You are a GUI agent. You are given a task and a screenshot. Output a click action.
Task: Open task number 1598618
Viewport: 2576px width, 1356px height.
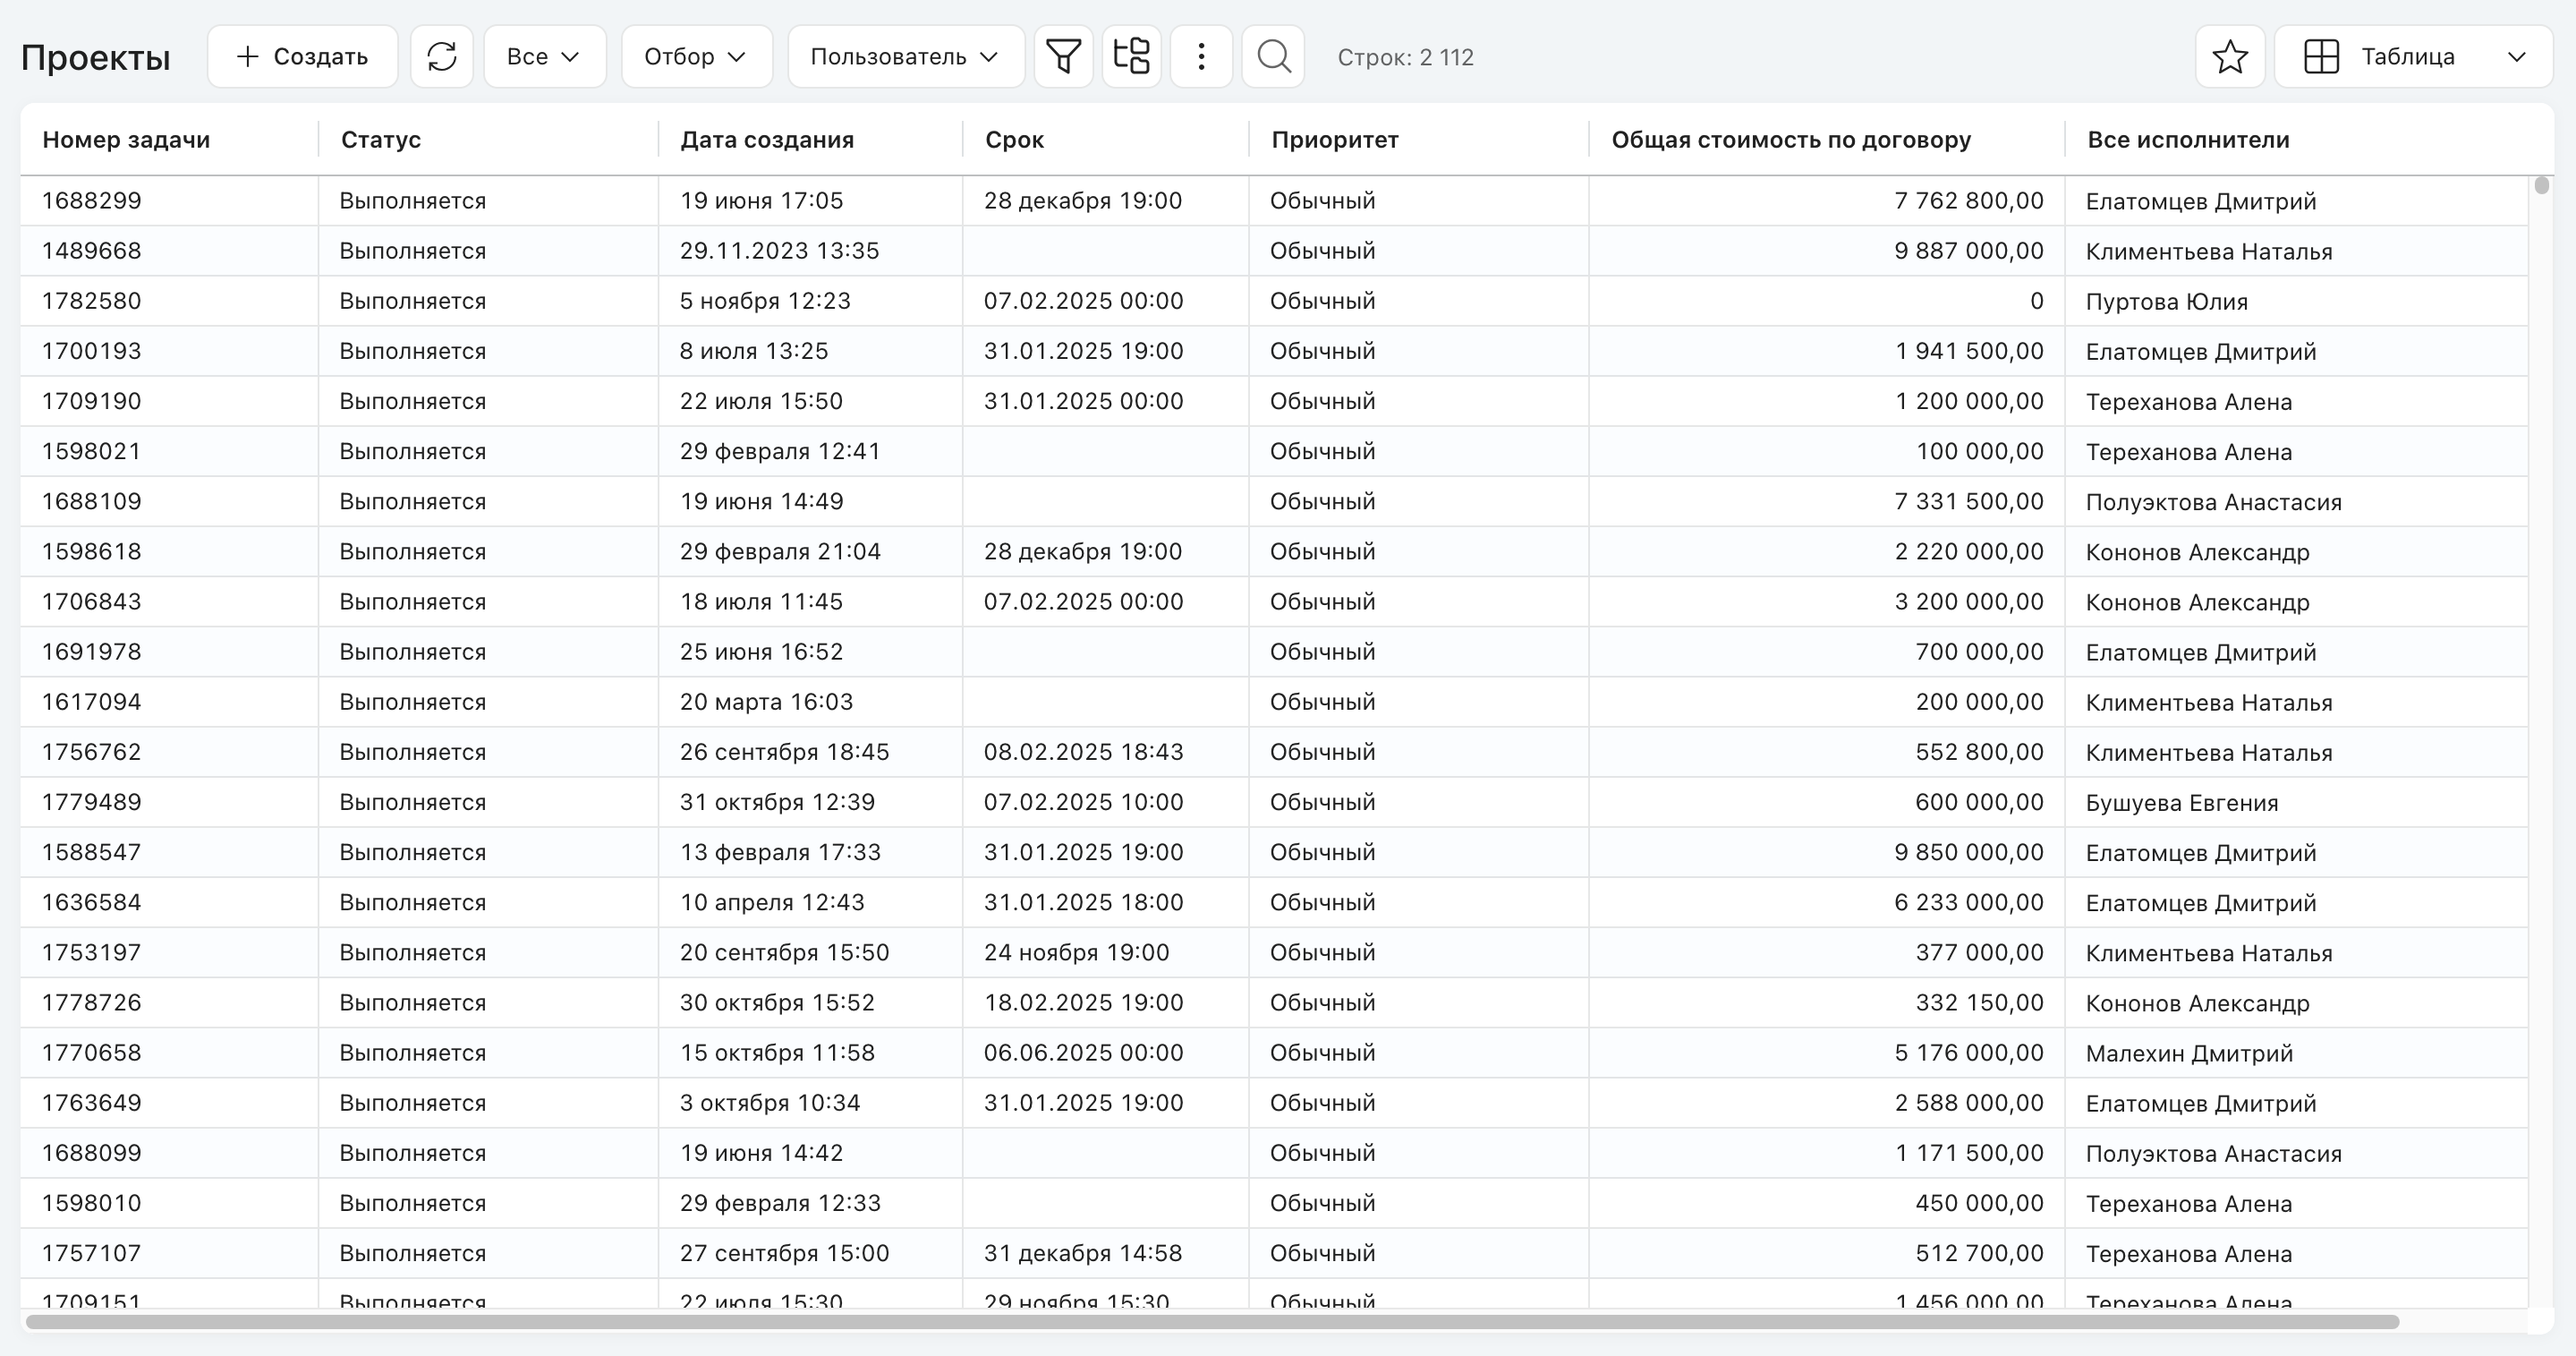(92, 551)
